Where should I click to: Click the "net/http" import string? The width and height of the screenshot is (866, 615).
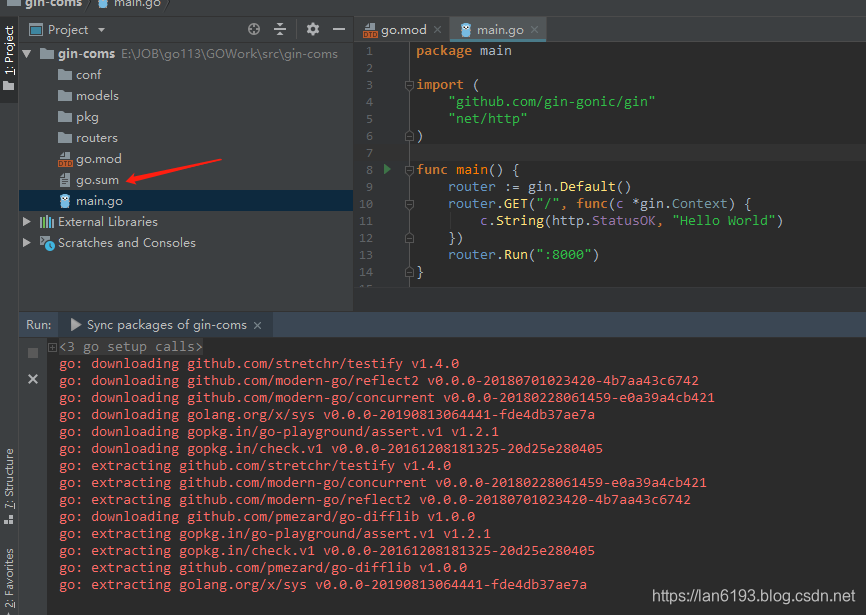(488, 119)
